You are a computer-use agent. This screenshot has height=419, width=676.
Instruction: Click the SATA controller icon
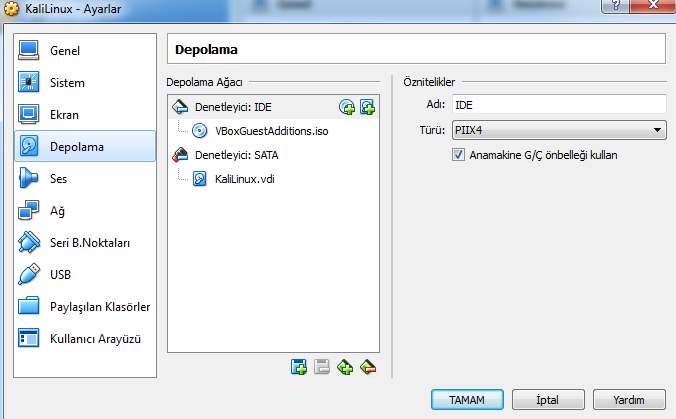(x=180, y=154)
